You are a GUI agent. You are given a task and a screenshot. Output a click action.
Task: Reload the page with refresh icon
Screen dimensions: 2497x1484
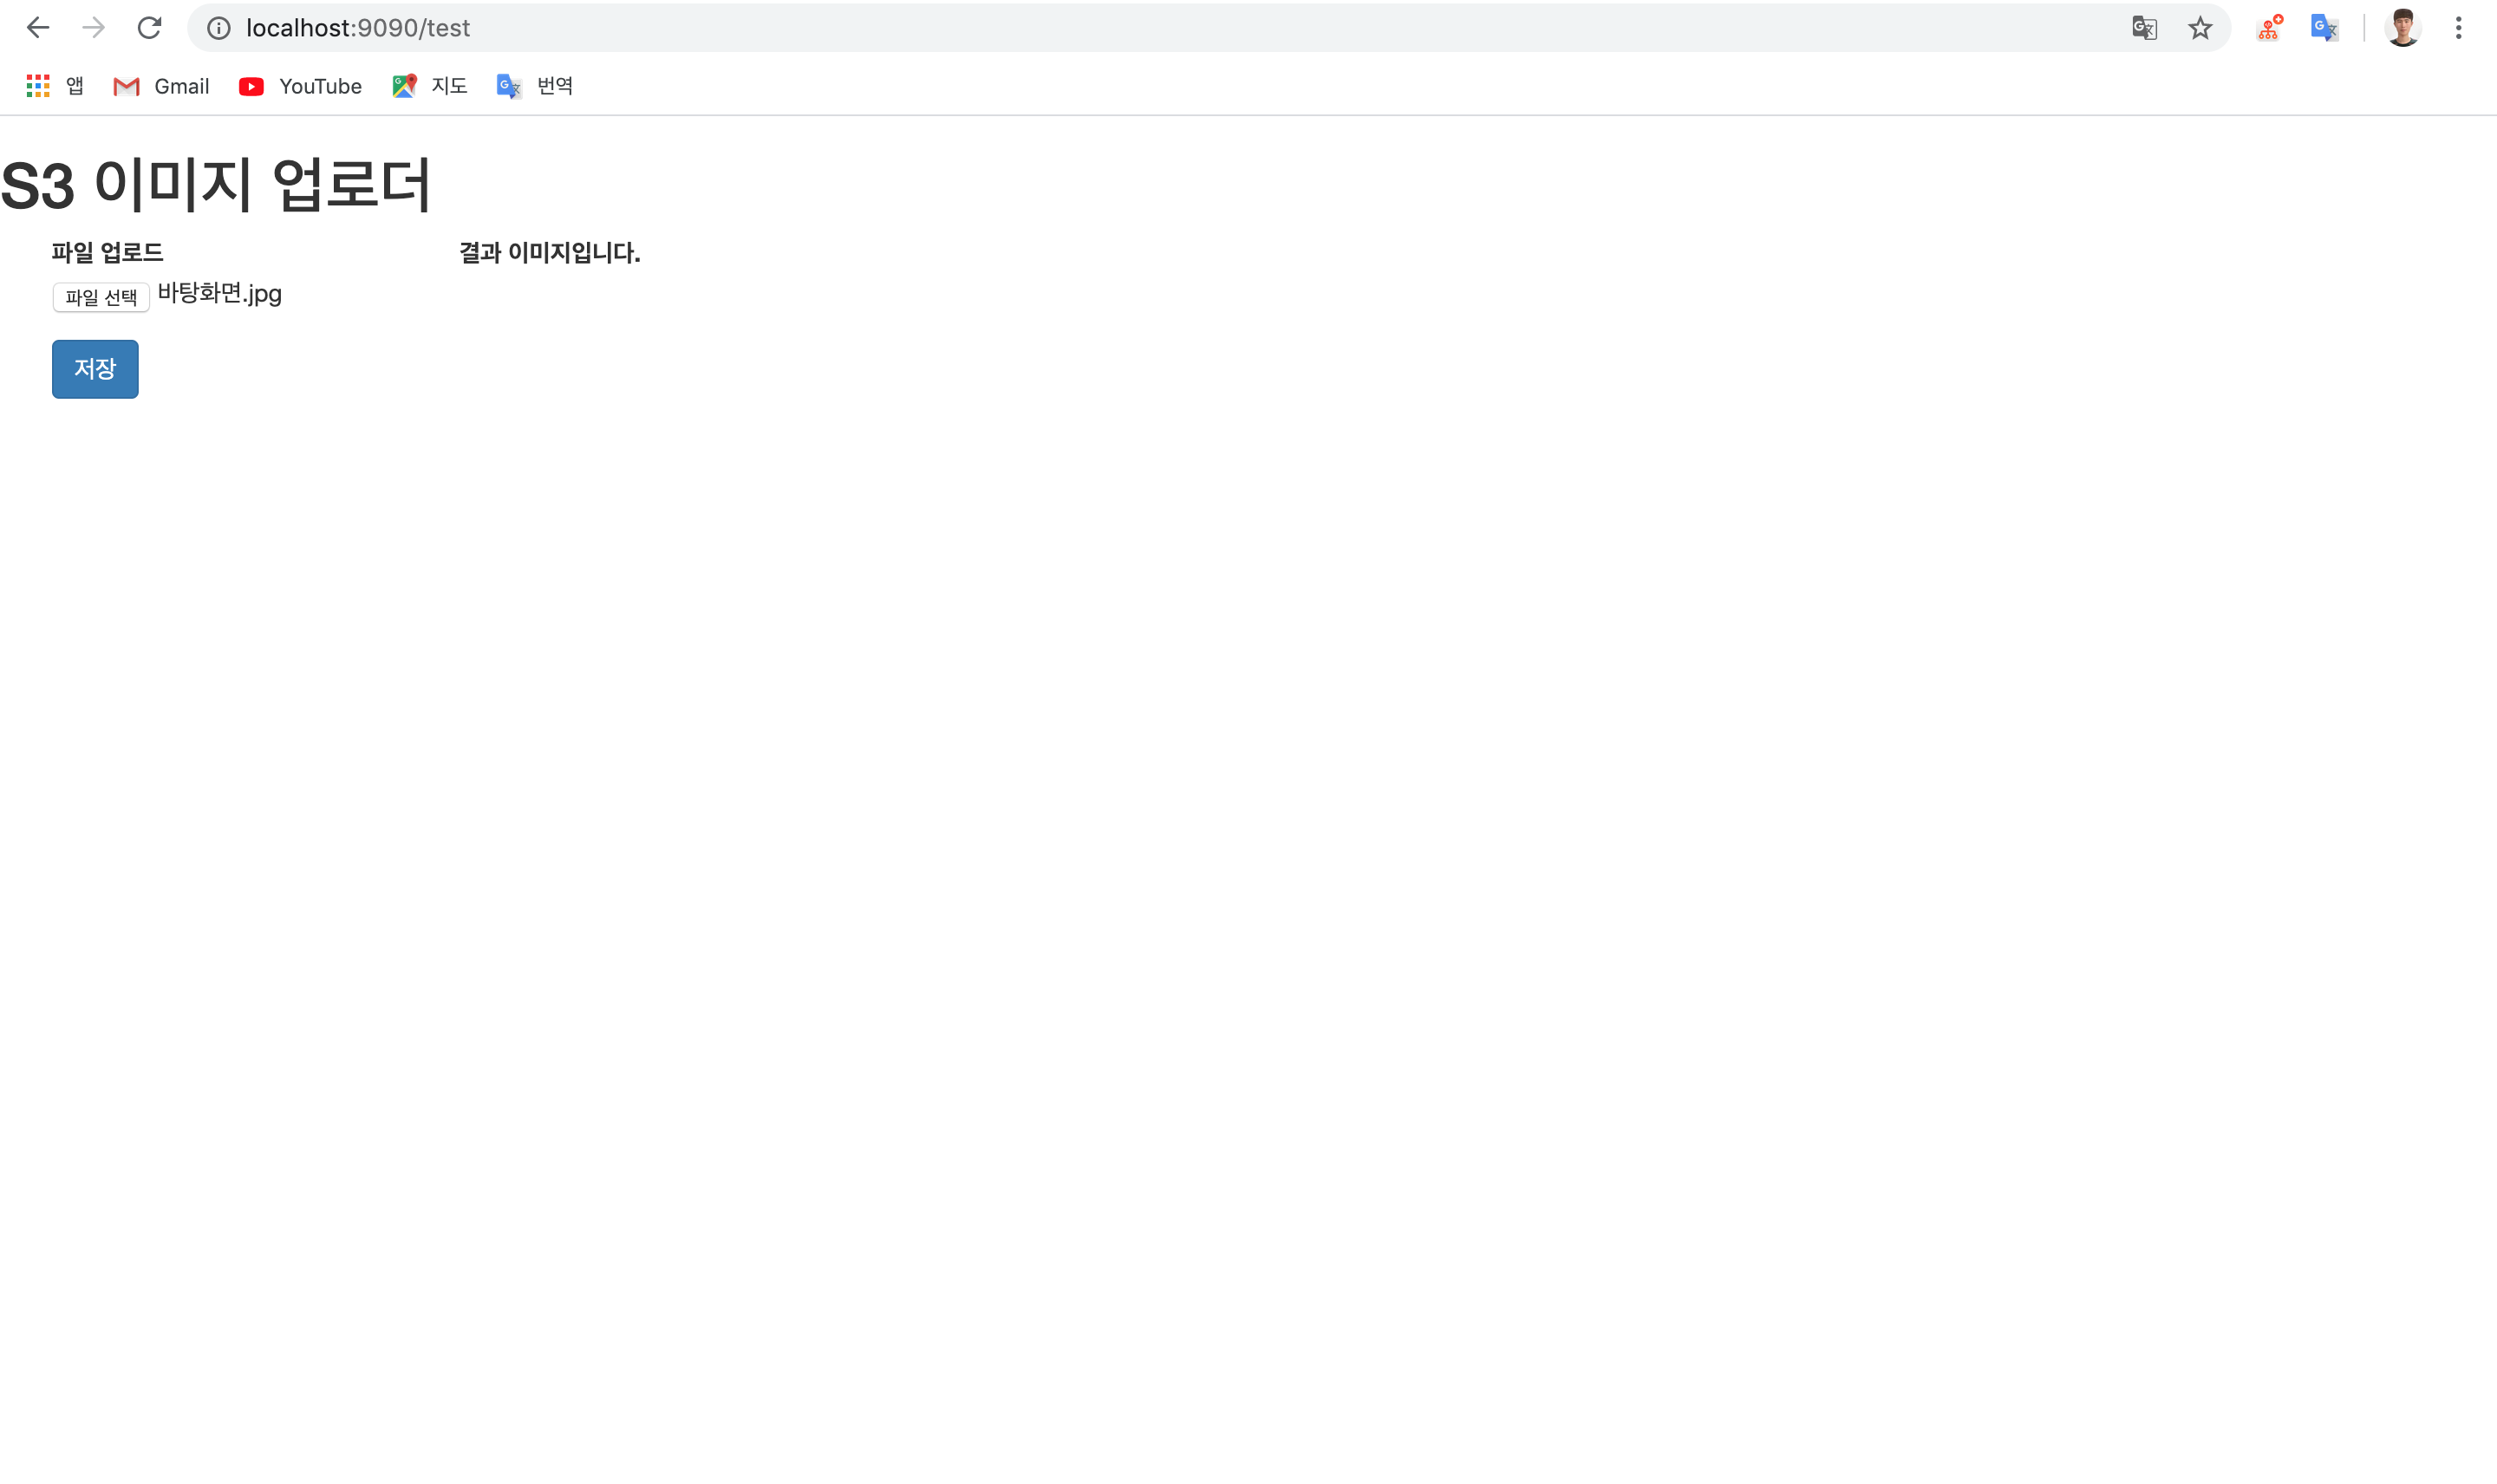pyautogui.click(x=150, y=28)
